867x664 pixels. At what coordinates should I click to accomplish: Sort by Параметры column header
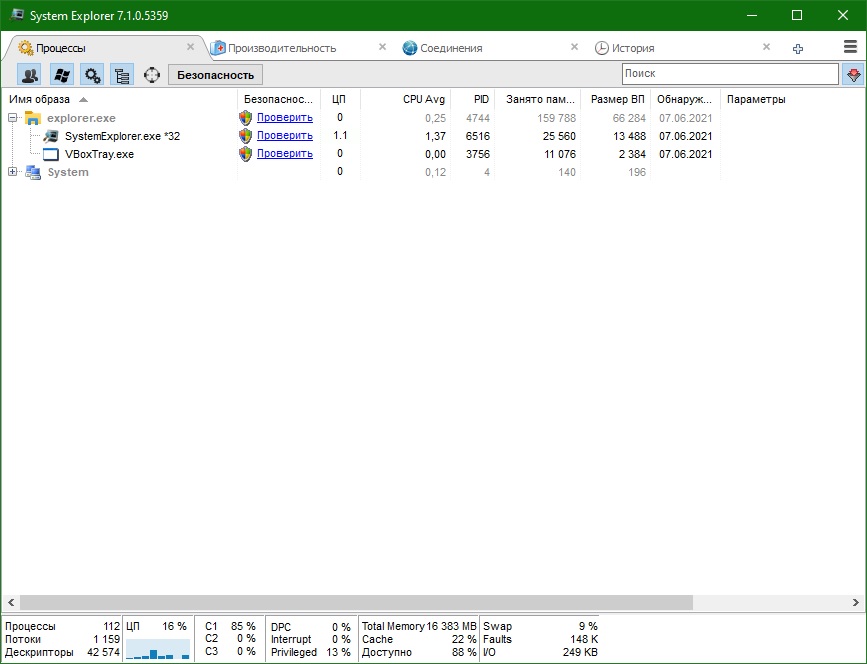point(793,100)
